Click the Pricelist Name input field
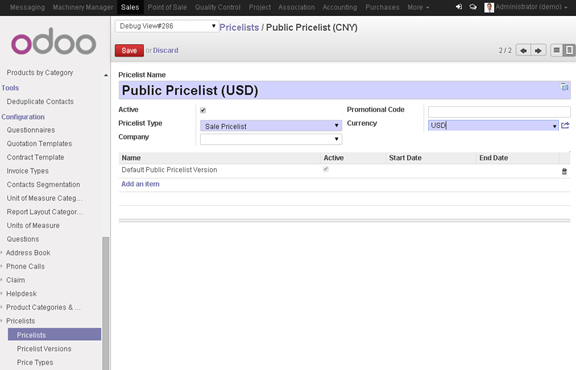Image resolution: width=576 pixels, height=370 pixels. click(x=344, y=90)
